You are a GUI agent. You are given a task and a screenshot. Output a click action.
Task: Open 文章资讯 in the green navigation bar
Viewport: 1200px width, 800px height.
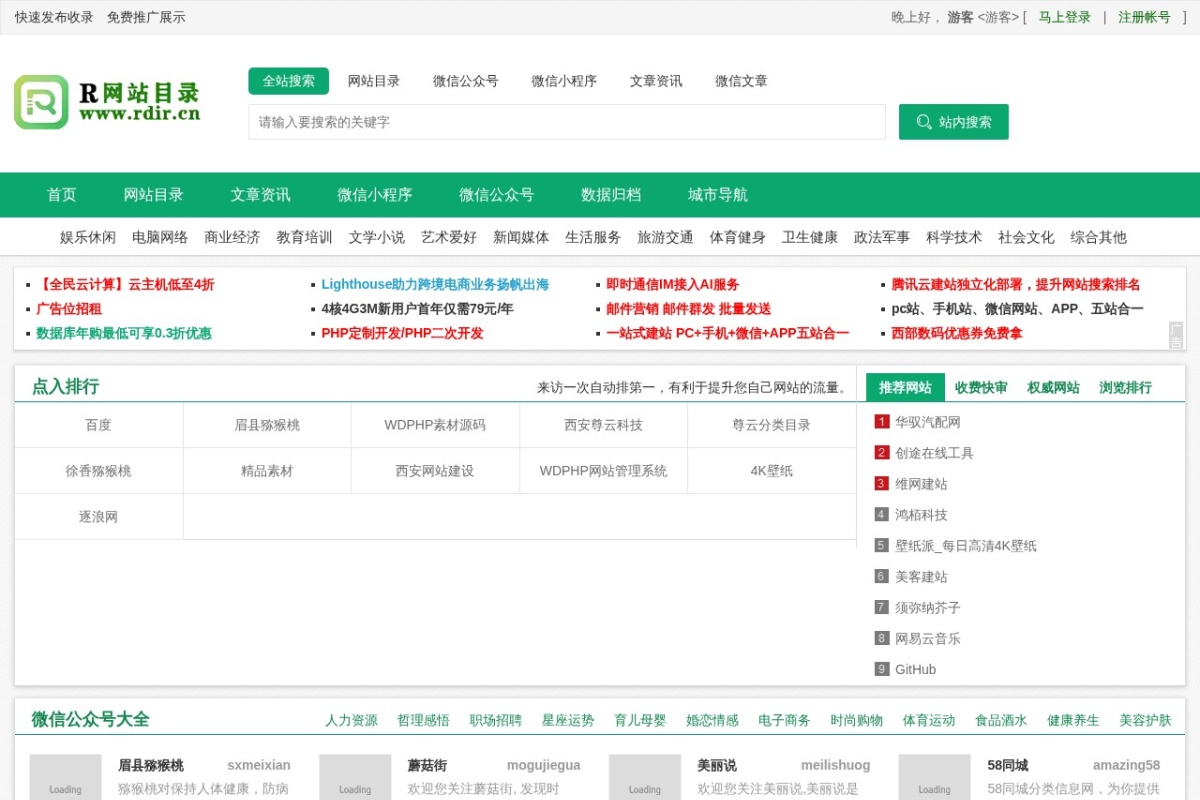(261, 195)
